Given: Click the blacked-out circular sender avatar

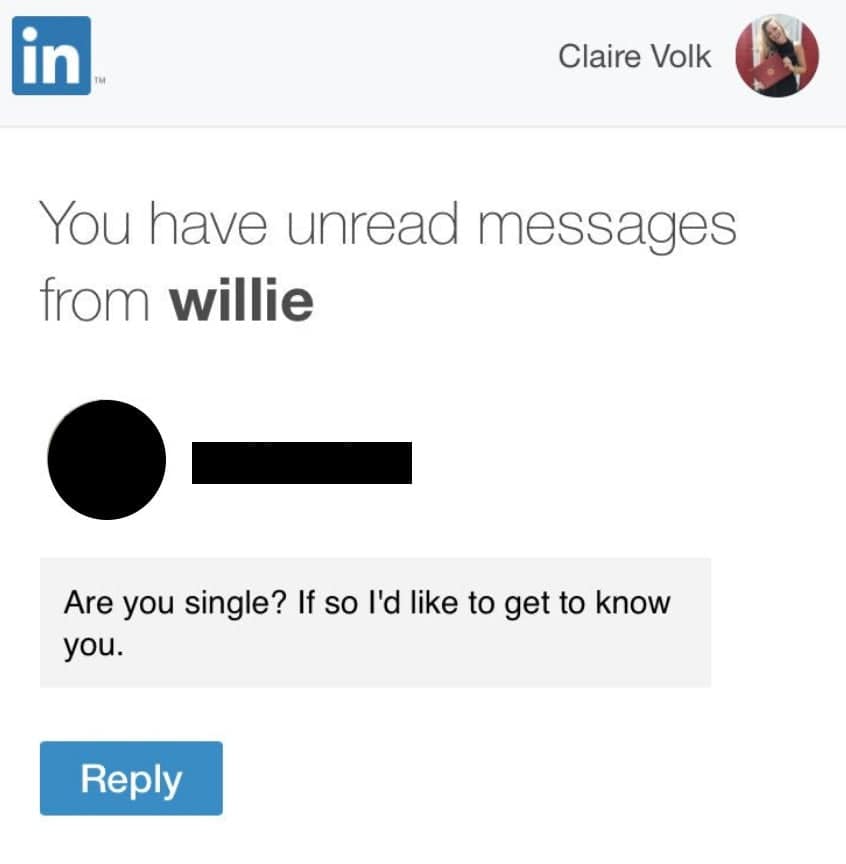Looking at the screenshot, I should tap(107, 460).
